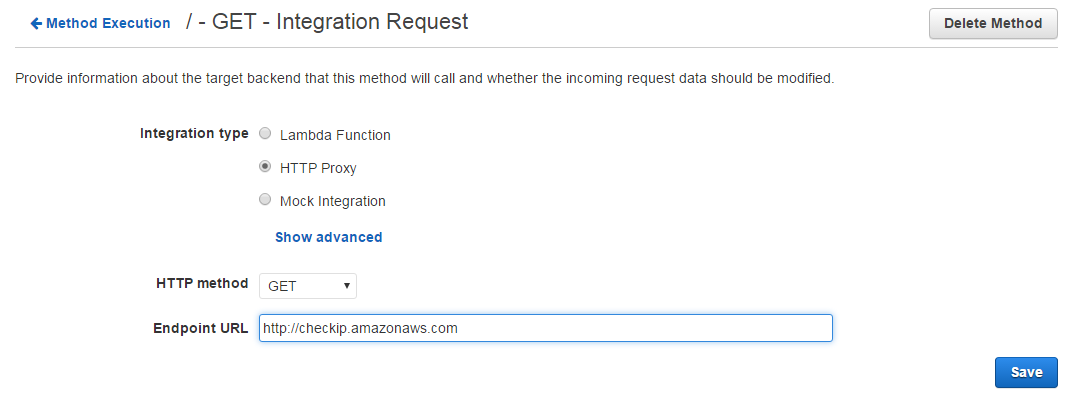Image resolution: width=1069 pixels, height=411 pixels.
Task: Open the HTTP method dropdown showing GET
Action: 307,286
